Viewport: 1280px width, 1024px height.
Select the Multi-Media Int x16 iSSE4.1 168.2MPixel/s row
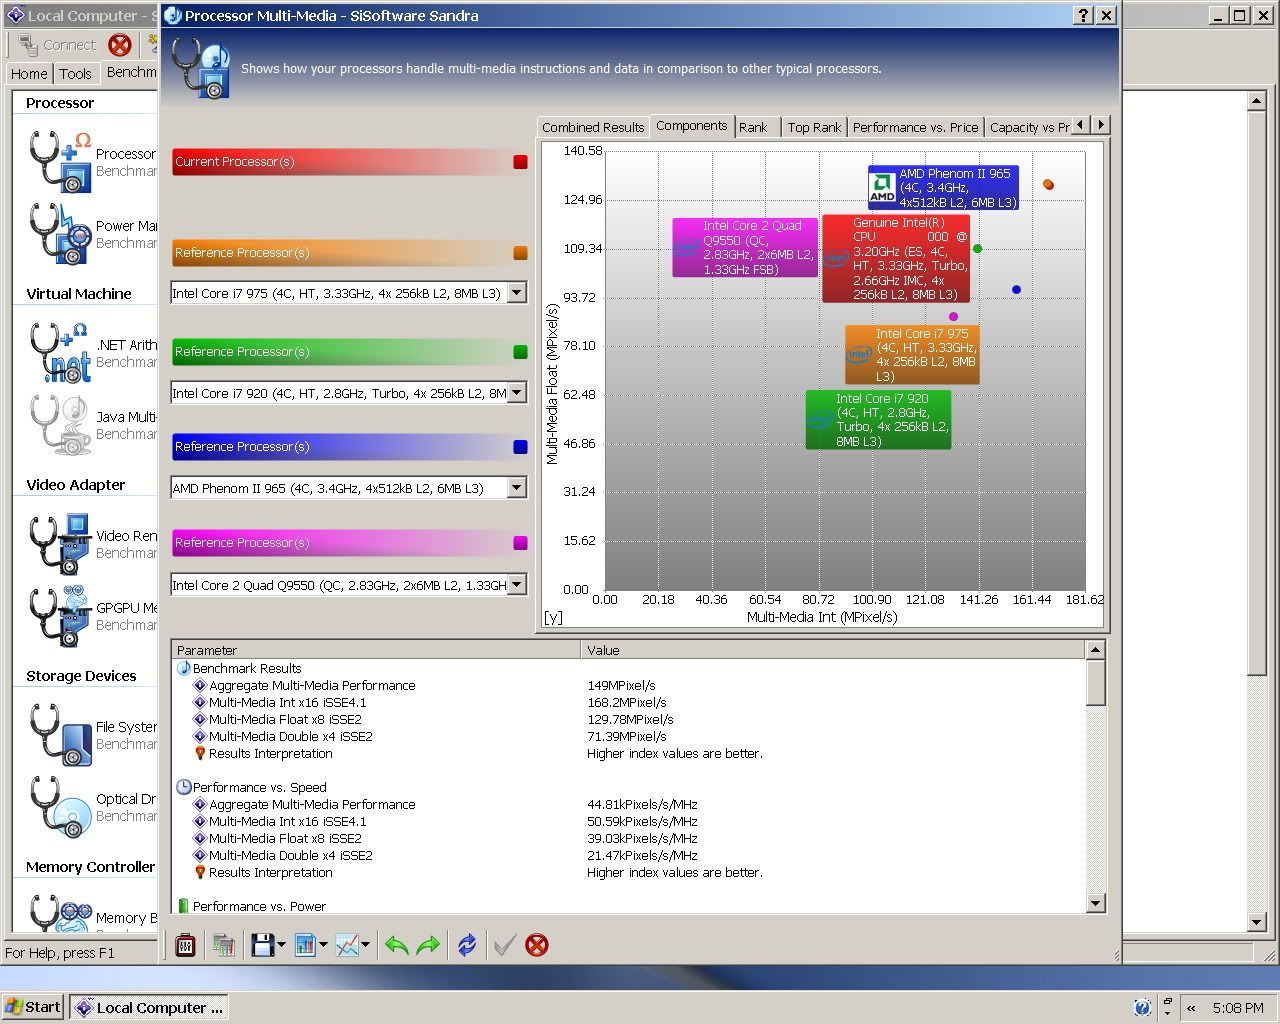629,702
